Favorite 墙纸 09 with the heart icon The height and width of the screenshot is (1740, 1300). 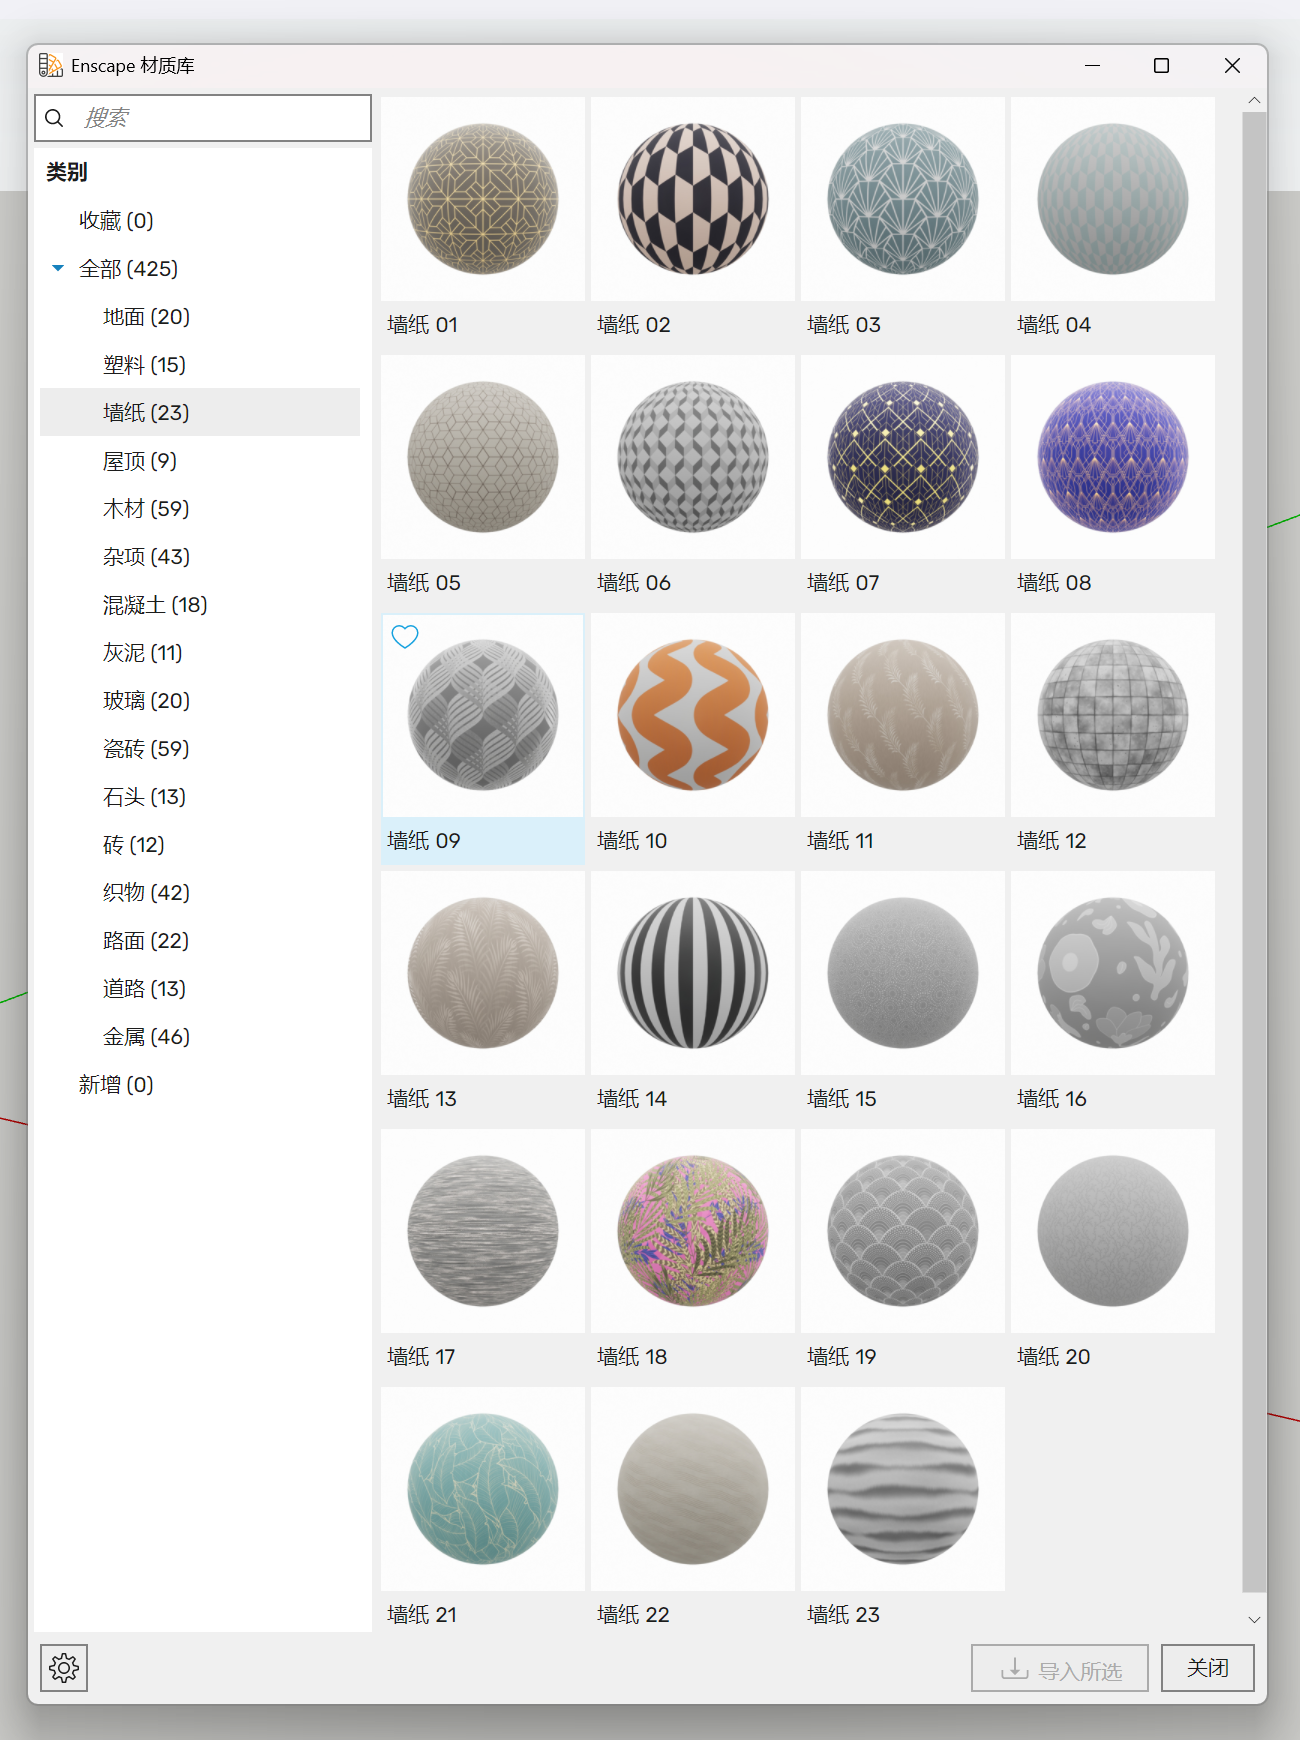405,636
